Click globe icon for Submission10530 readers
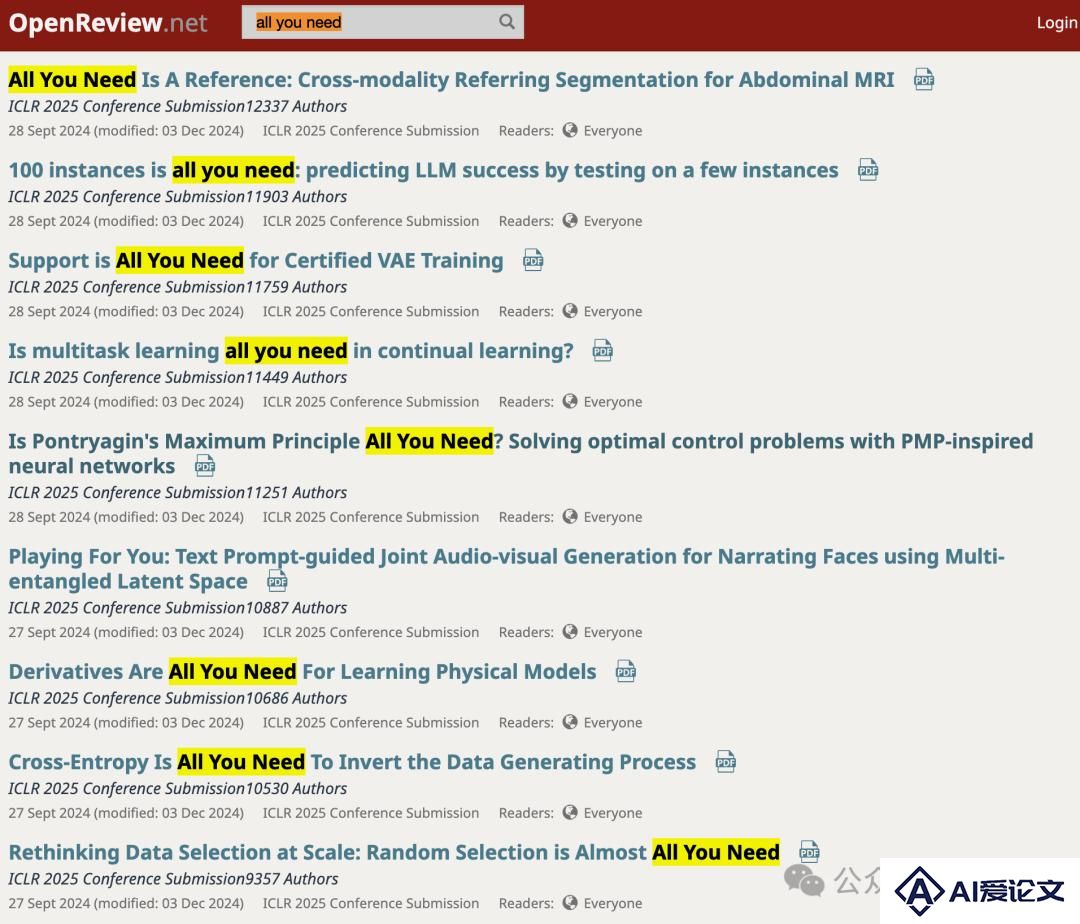The image size is (1080, 924). pos(570,812)
